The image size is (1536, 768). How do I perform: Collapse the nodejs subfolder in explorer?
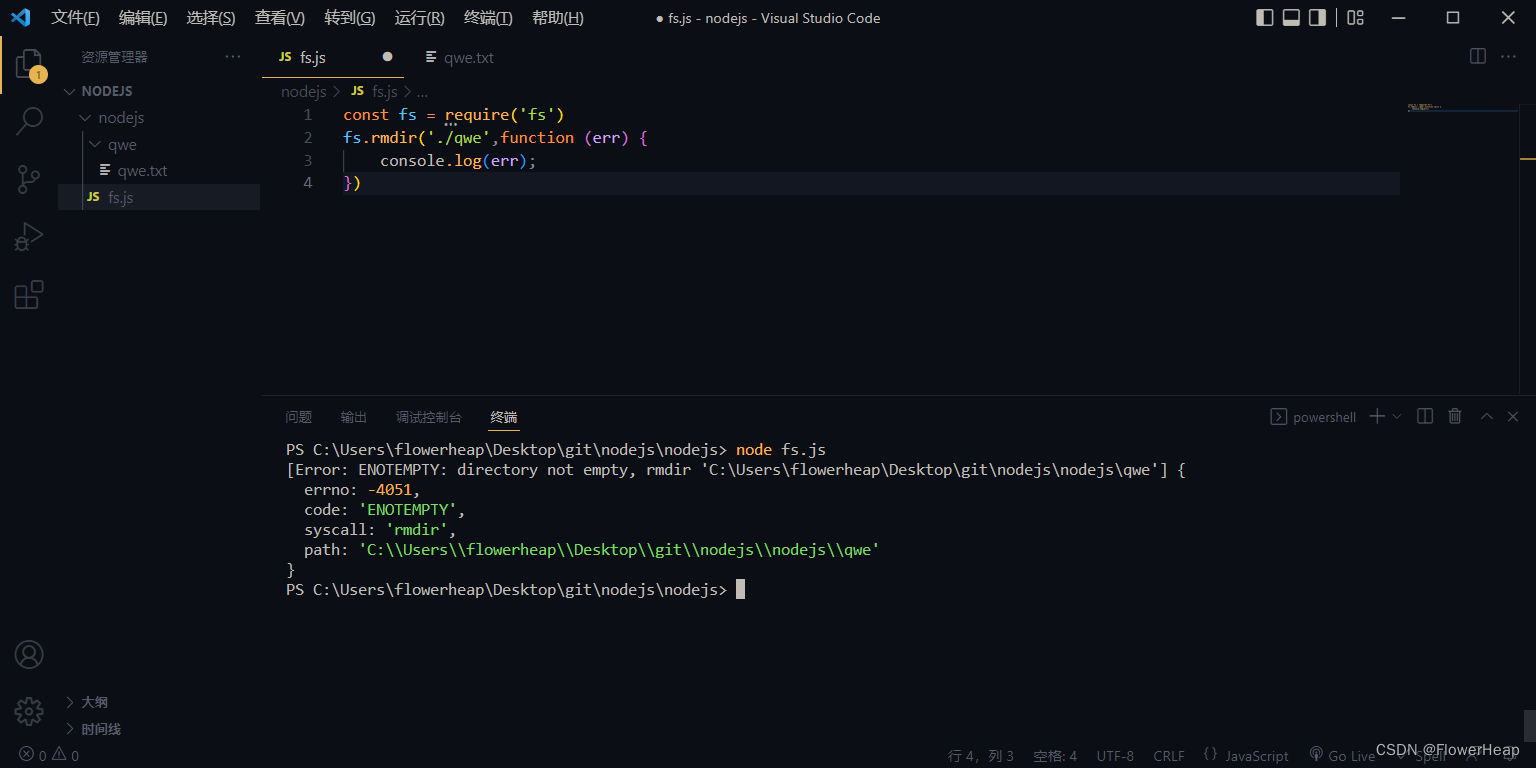[160, 118]
